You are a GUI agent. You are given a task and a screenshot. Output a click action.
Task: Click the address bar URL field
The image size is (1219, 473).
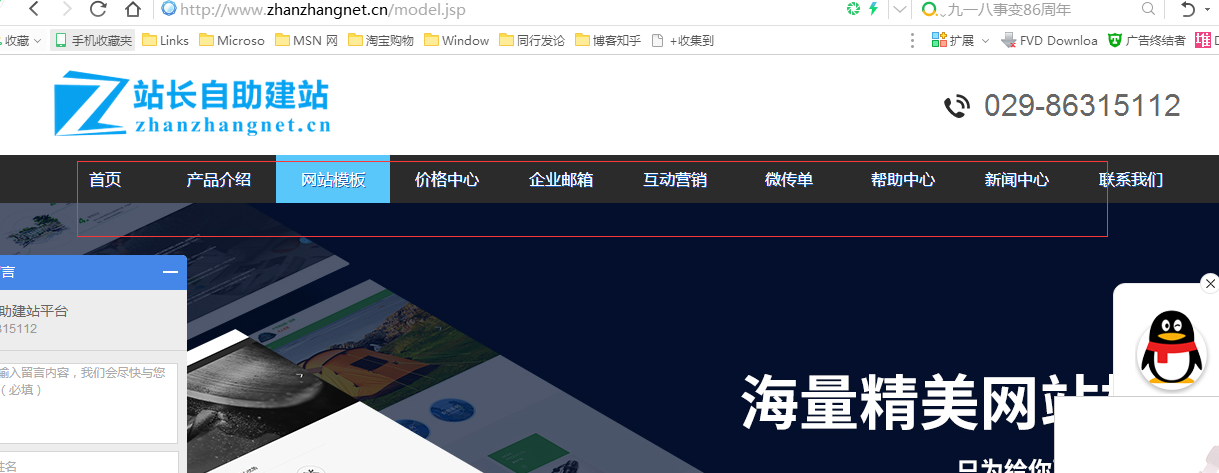pyautogui.click(x=500, y=10)
